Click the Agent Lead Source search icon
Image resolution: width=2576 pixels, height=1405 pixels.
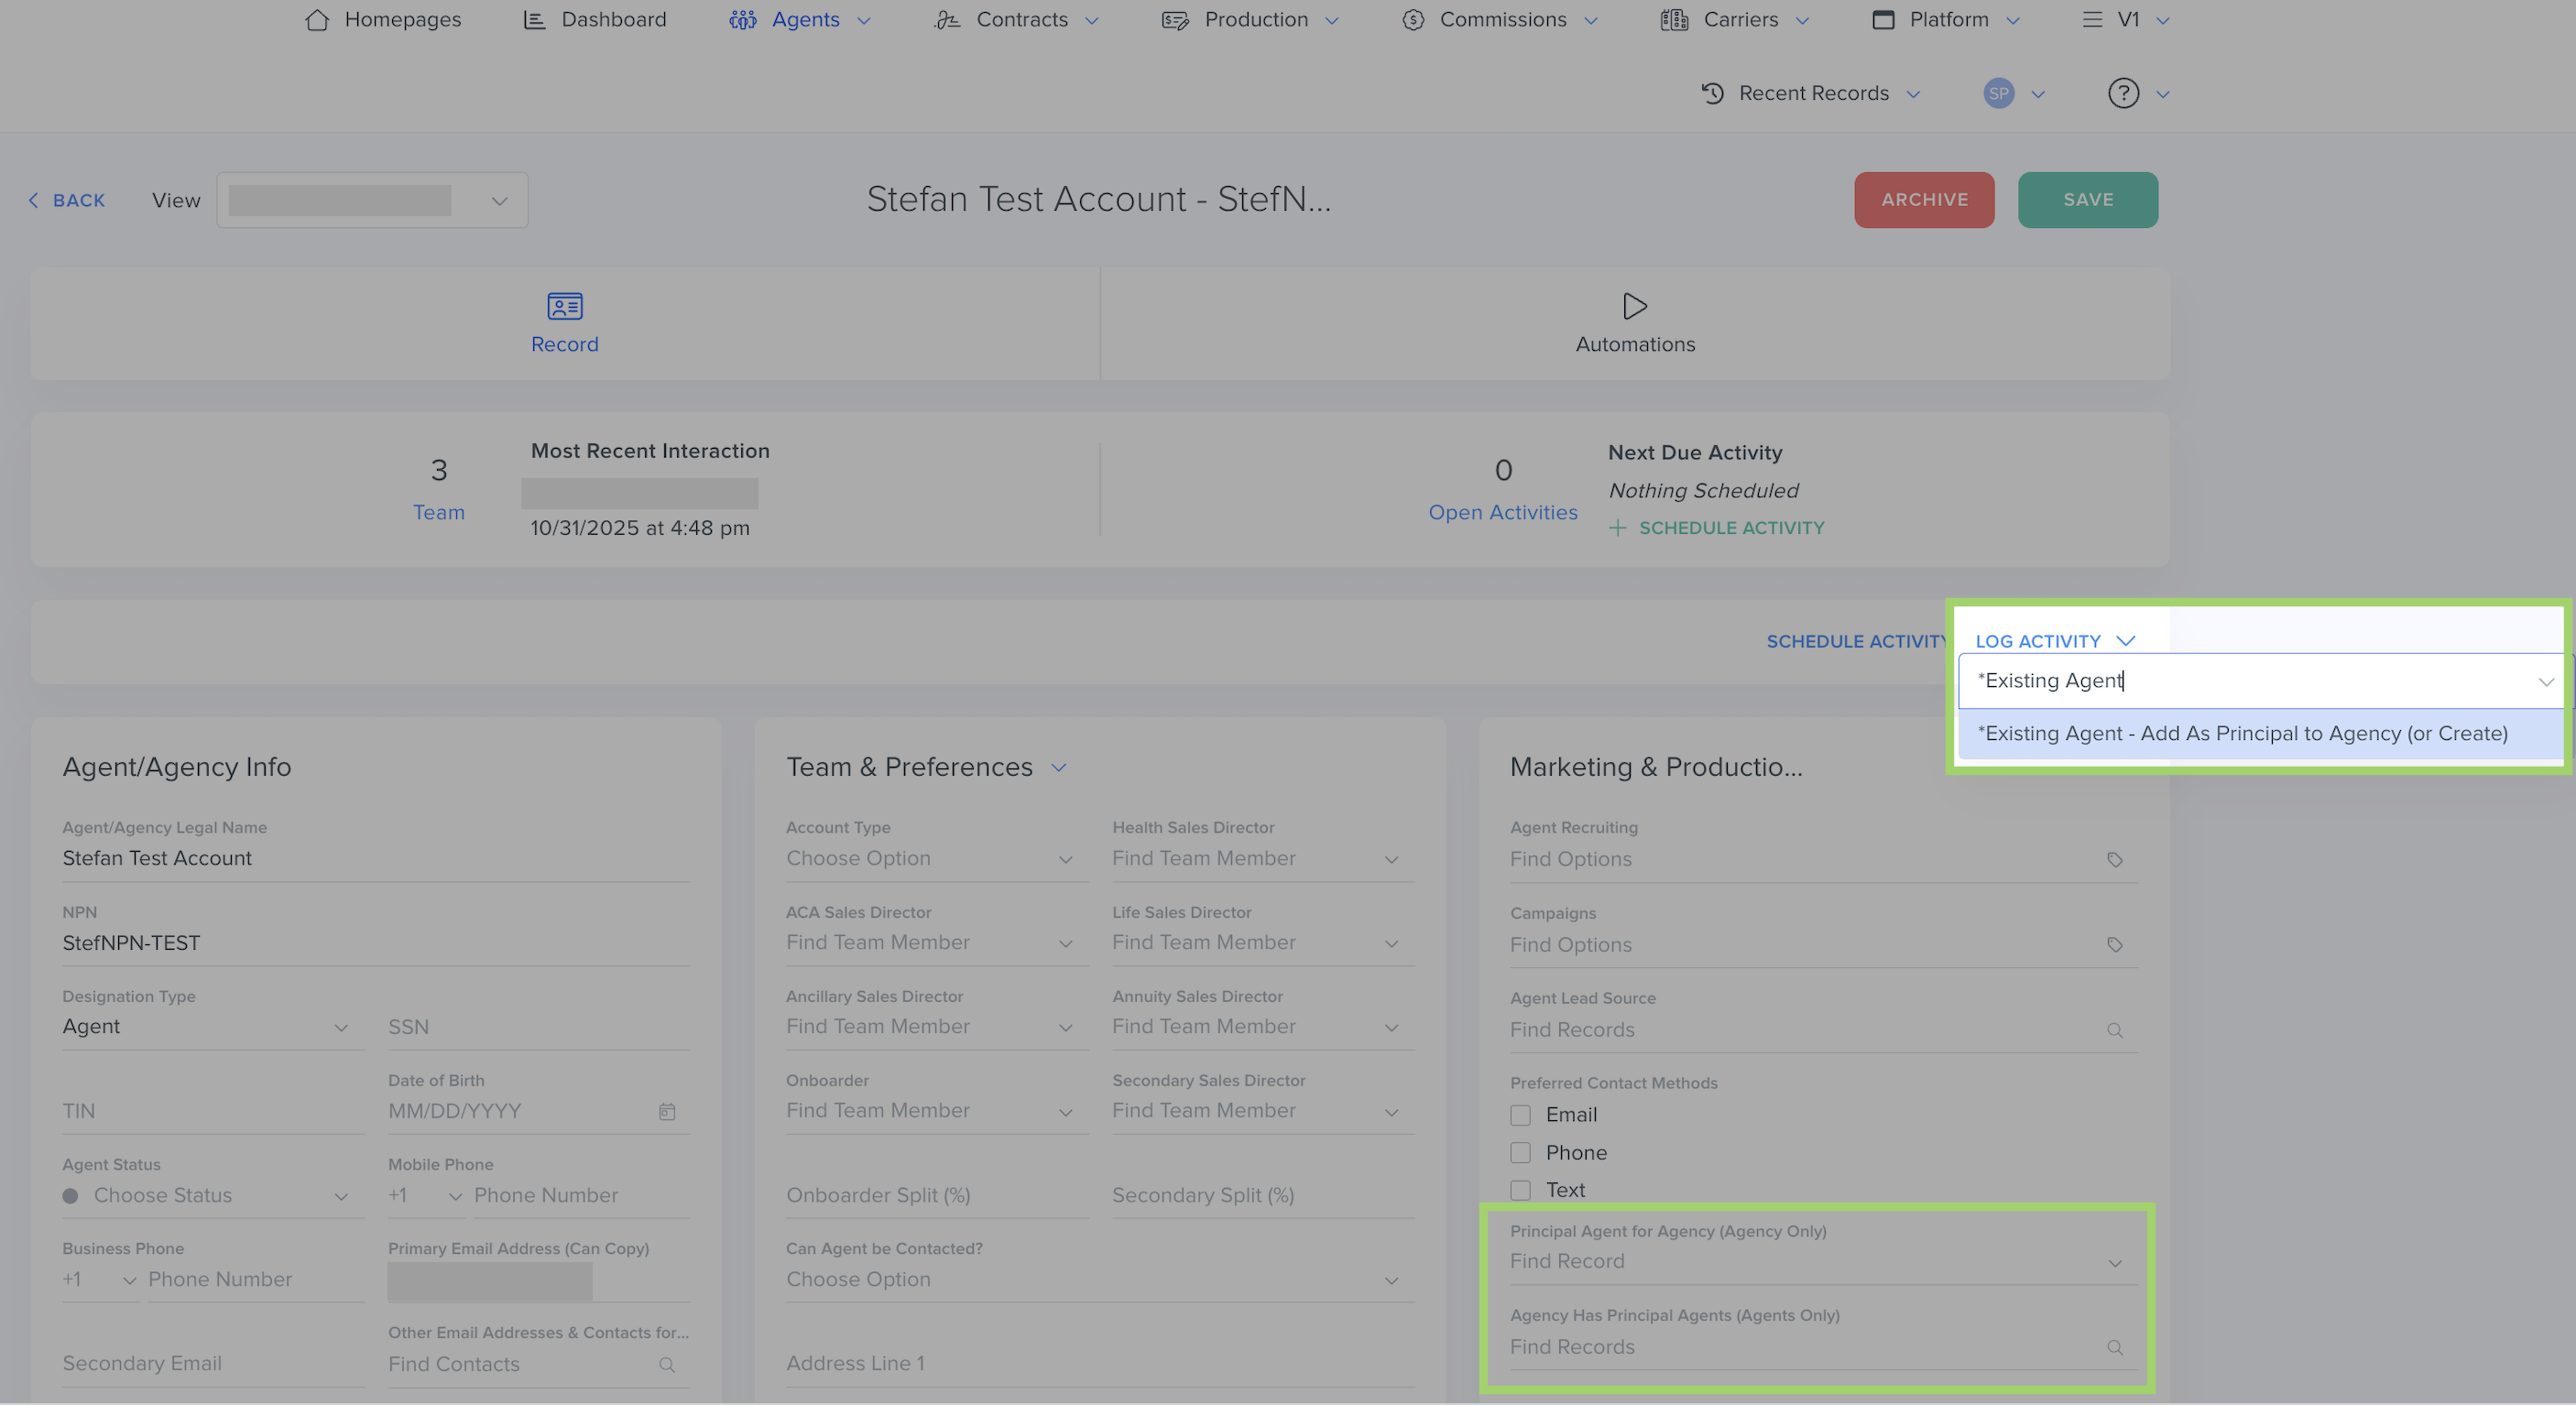tap(2114, 1030)
